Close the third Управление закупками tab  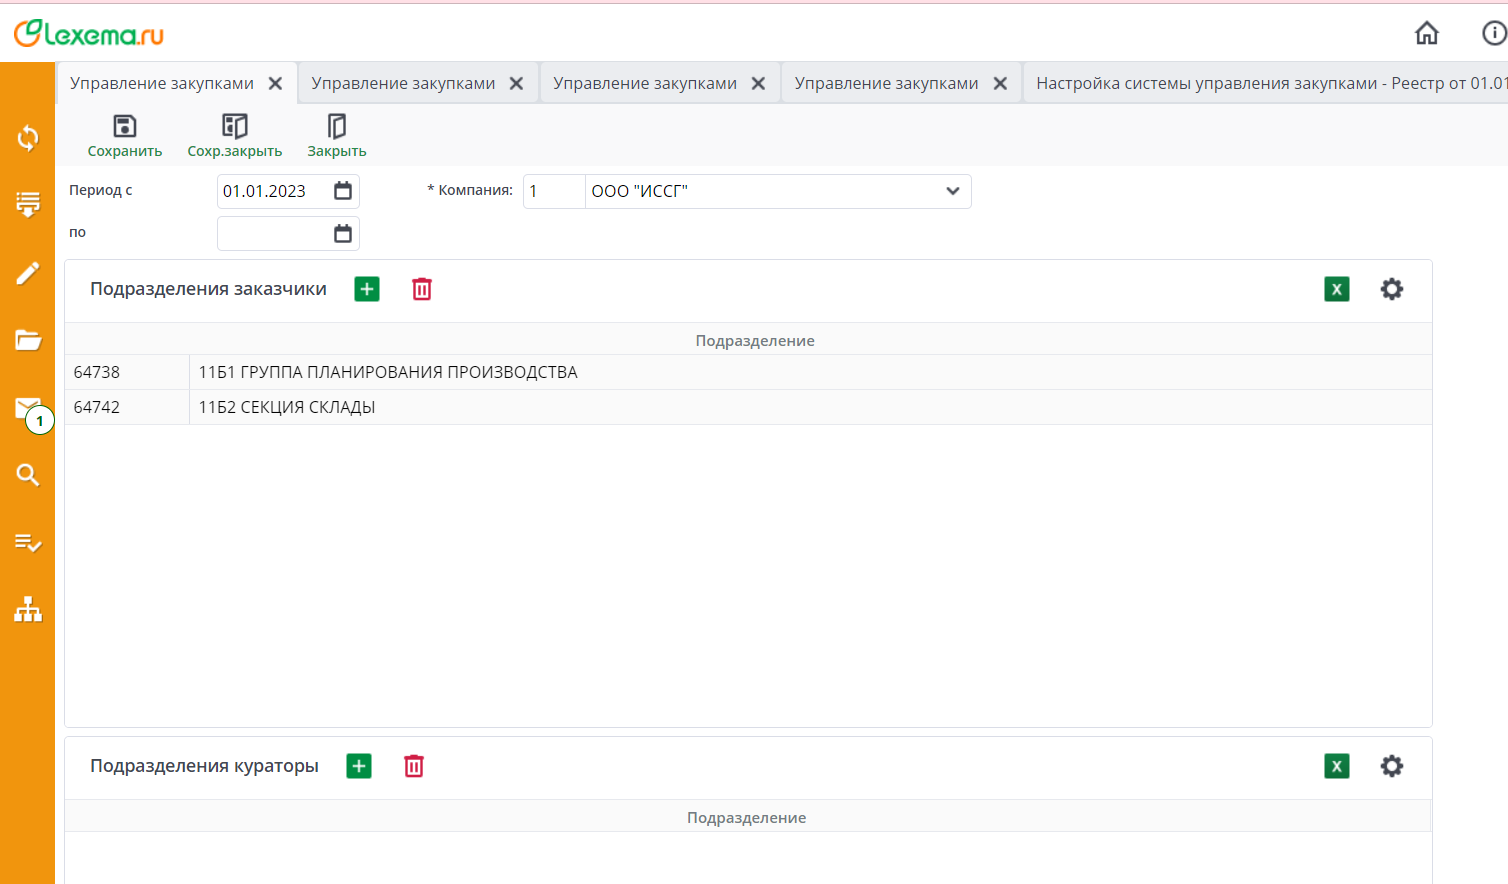(758, 84)
